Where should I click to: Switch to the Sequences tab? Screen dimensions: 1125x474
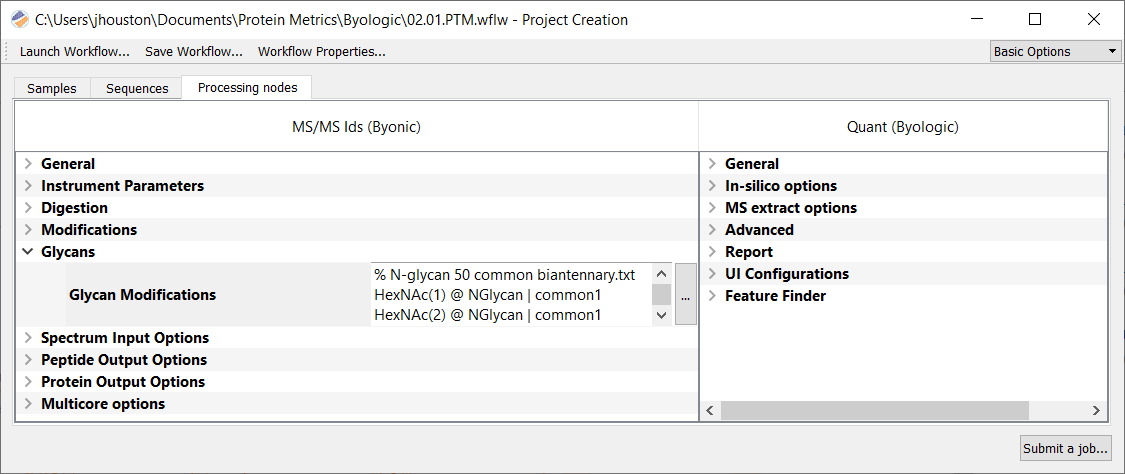click(x=137, y=88)
